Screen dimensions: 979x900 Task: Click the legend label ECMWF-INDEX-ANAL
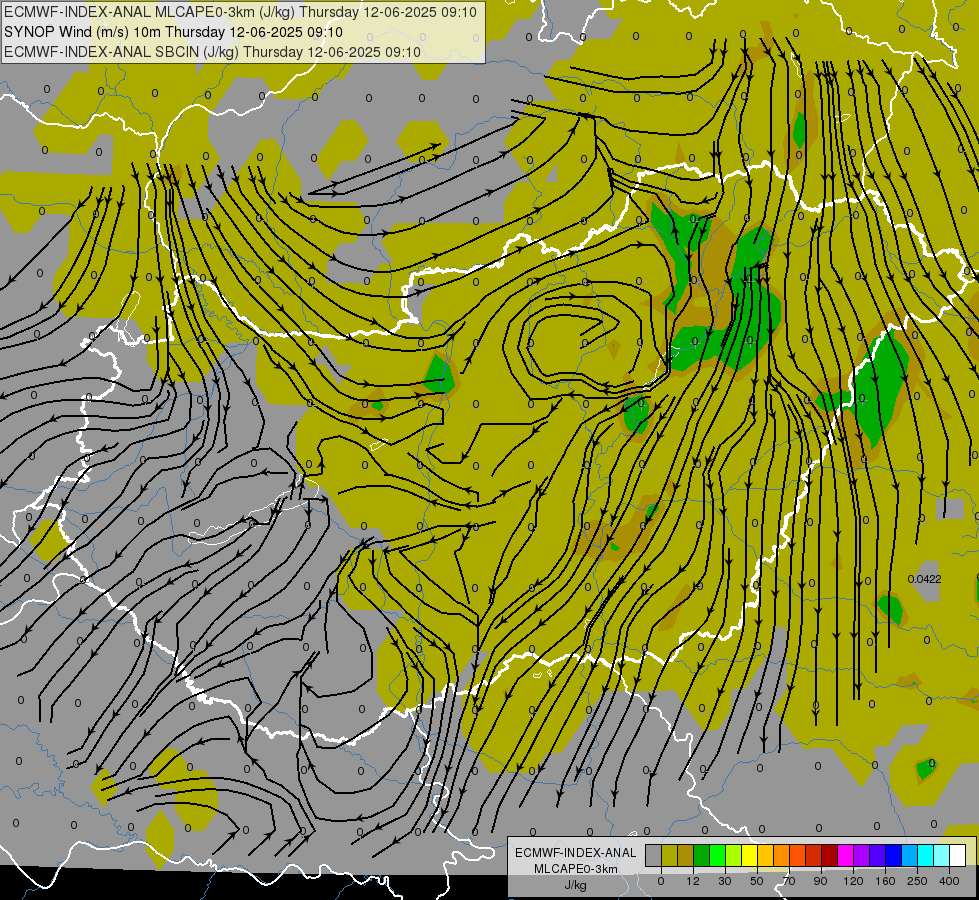pyautogui.click(x=575, y=853)
